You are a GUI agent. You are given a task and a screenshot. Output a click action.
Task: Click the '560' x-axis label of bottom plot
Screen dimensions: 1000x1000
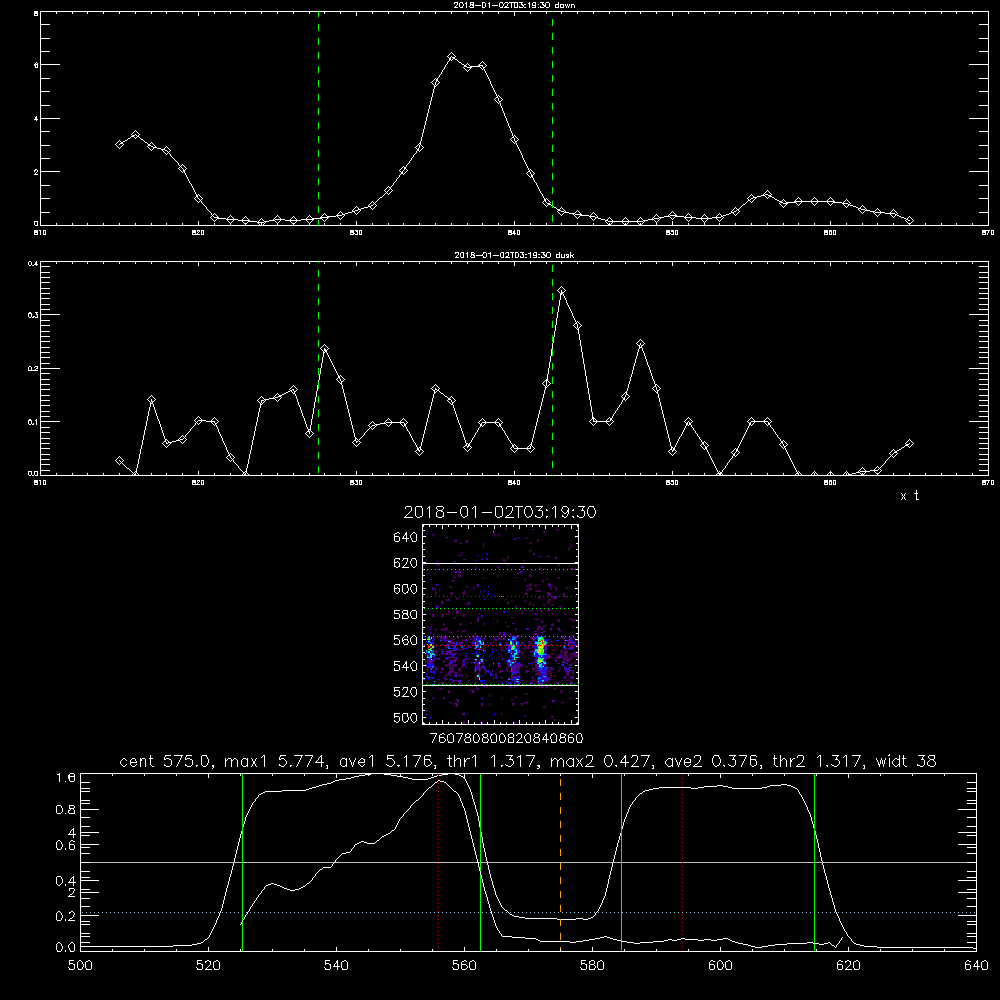464,966
